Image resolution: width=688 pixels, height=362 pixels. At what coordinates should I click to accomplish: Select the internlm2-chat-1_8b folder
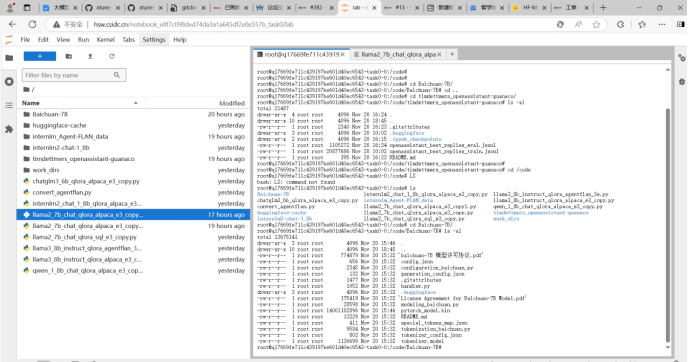tap(133, 148)
